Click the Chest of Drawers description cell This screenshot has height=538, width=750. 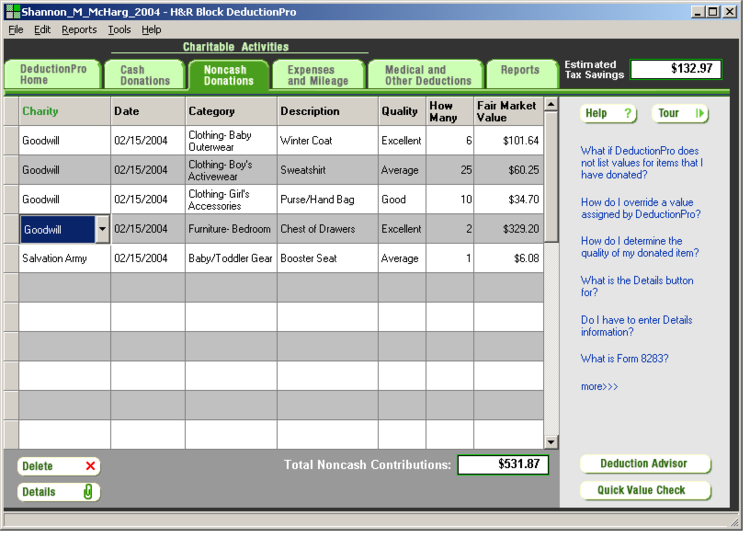328,229
